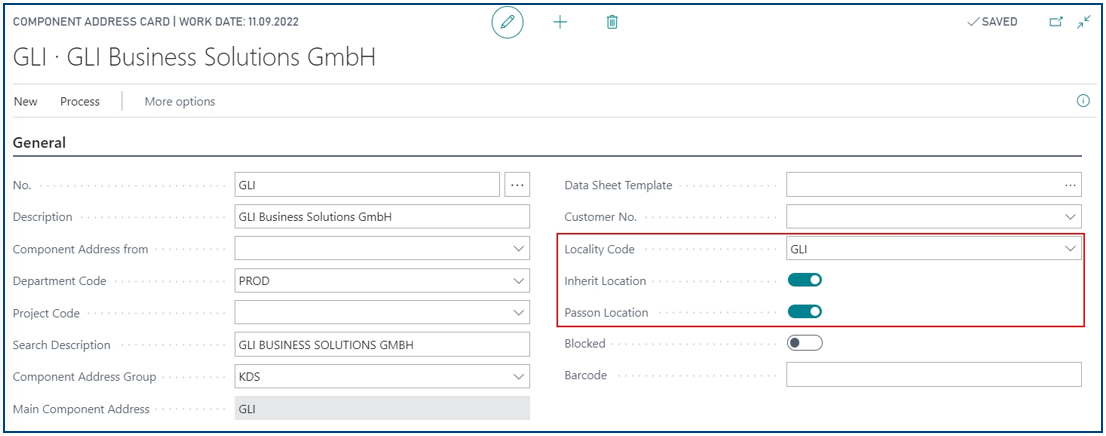The height and width of the screenshot is (436, 1106).
Task: Click the Component Address Group label
Action: tap(85, 377)
